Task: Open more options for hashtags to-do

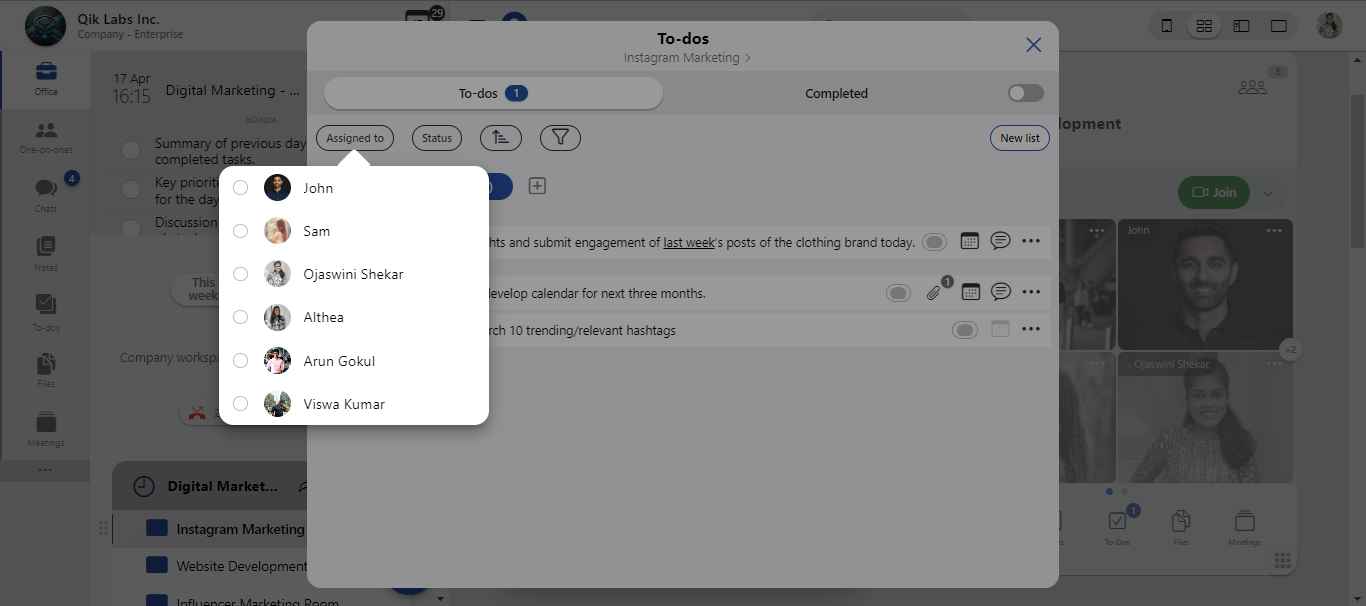Action: (1031, 330)
